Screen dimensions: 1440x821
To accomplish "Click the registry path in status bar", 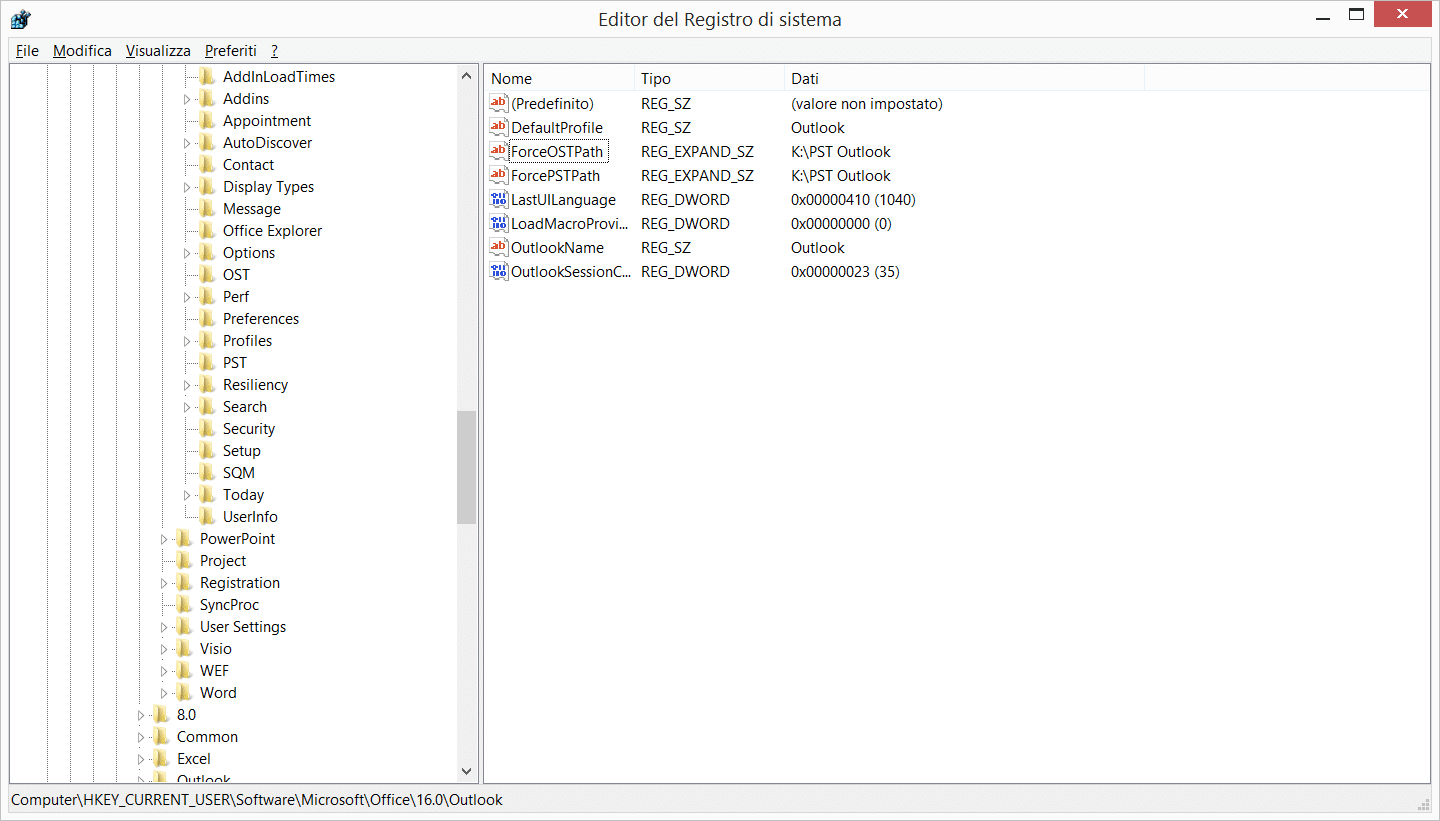I will tap(257, 800).
